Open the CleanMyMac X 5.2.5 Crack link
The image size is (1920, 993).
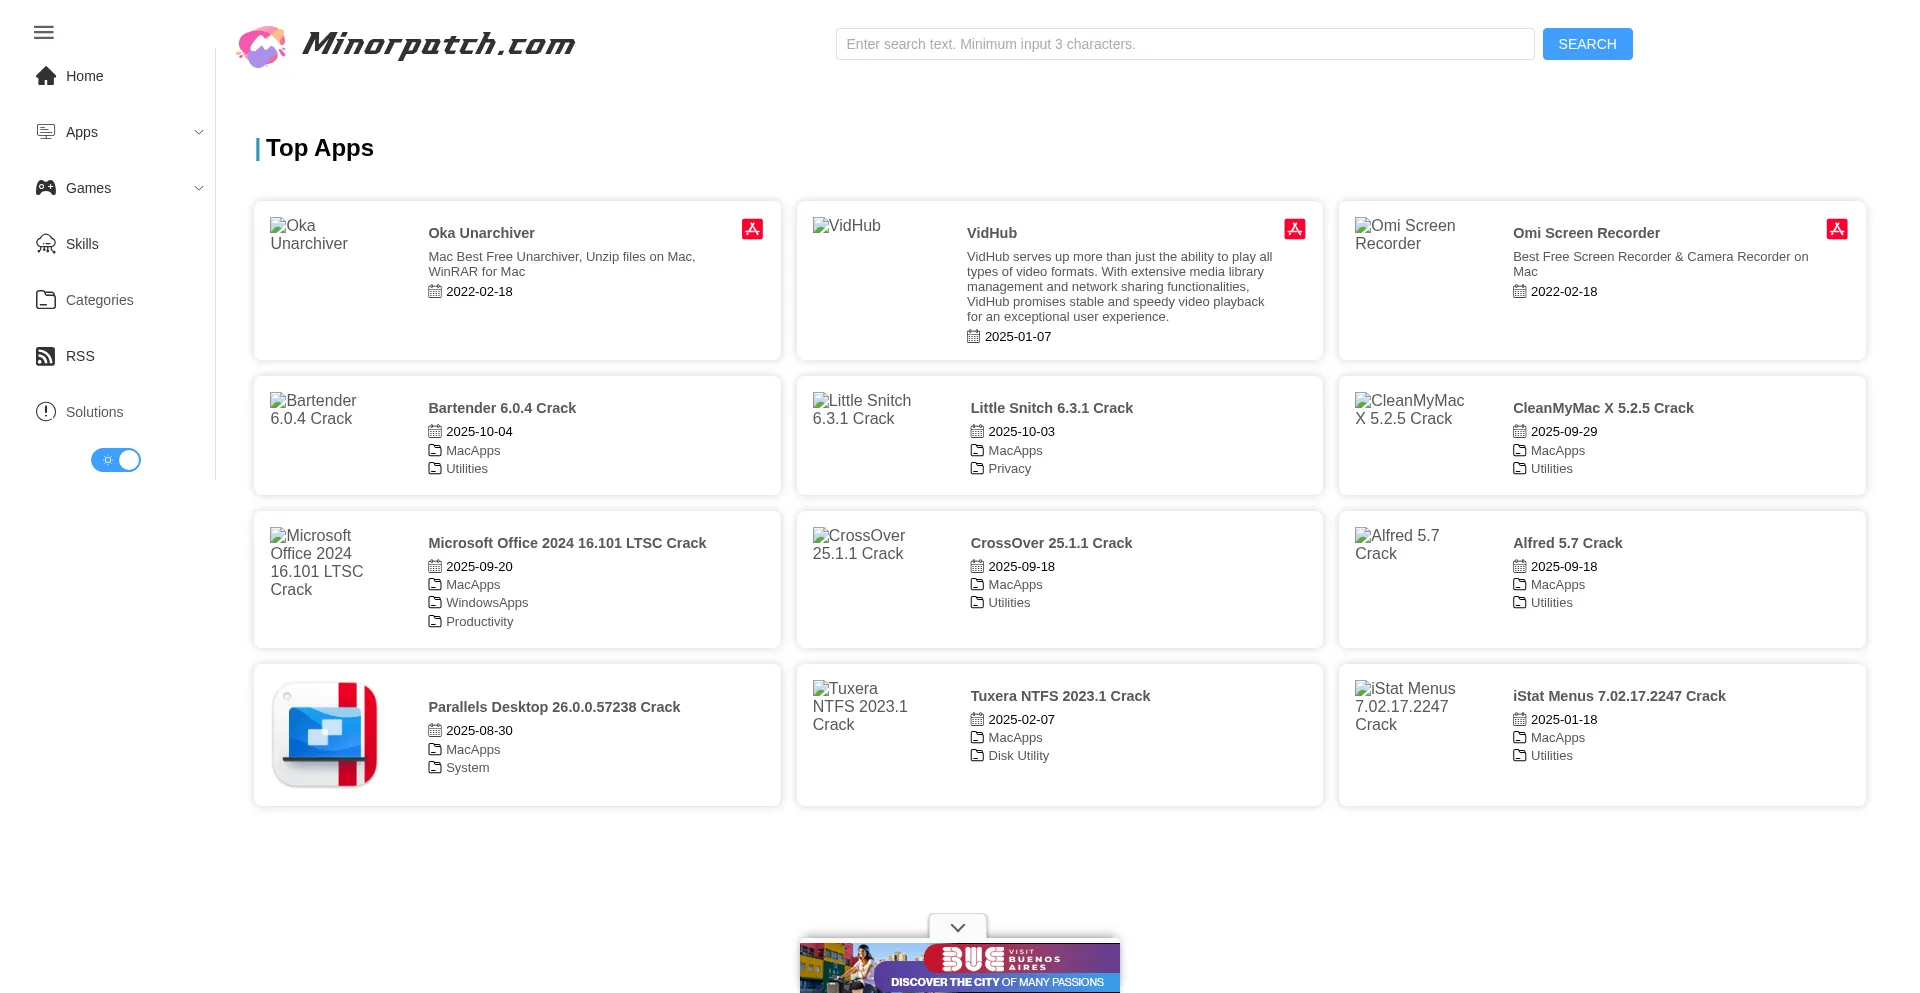pyautogui.click(x=1602, y=408)
